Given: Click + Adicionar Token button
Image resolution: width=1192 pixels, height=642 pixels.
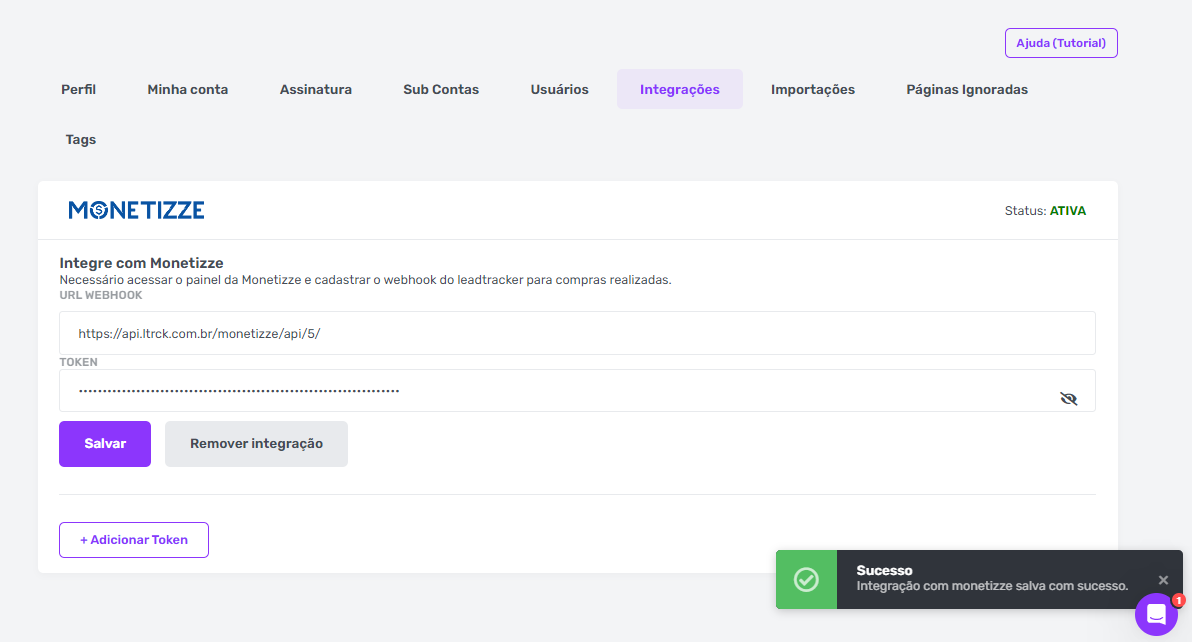Looking at the screenshot, I should [134, 540].
